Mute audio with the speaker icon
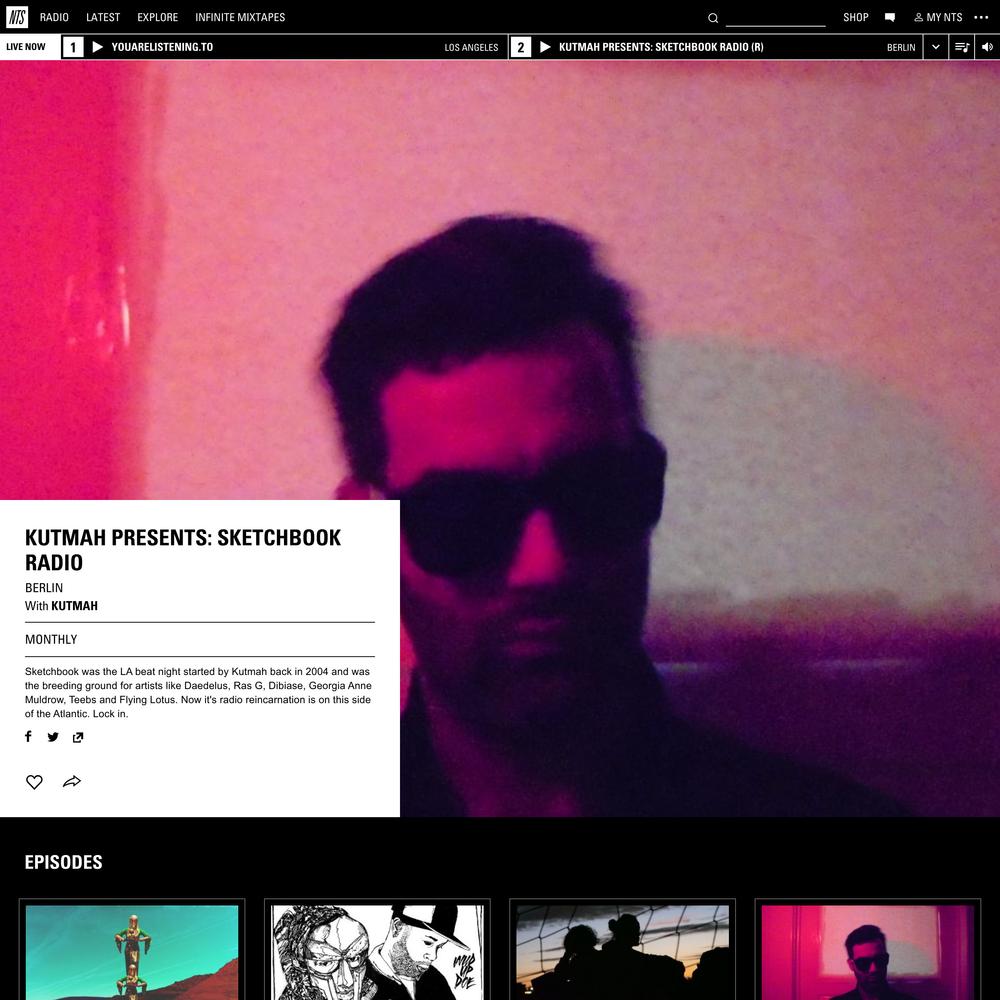The width and height of the screenshot is (1000, 1000). tap(987, 47)
